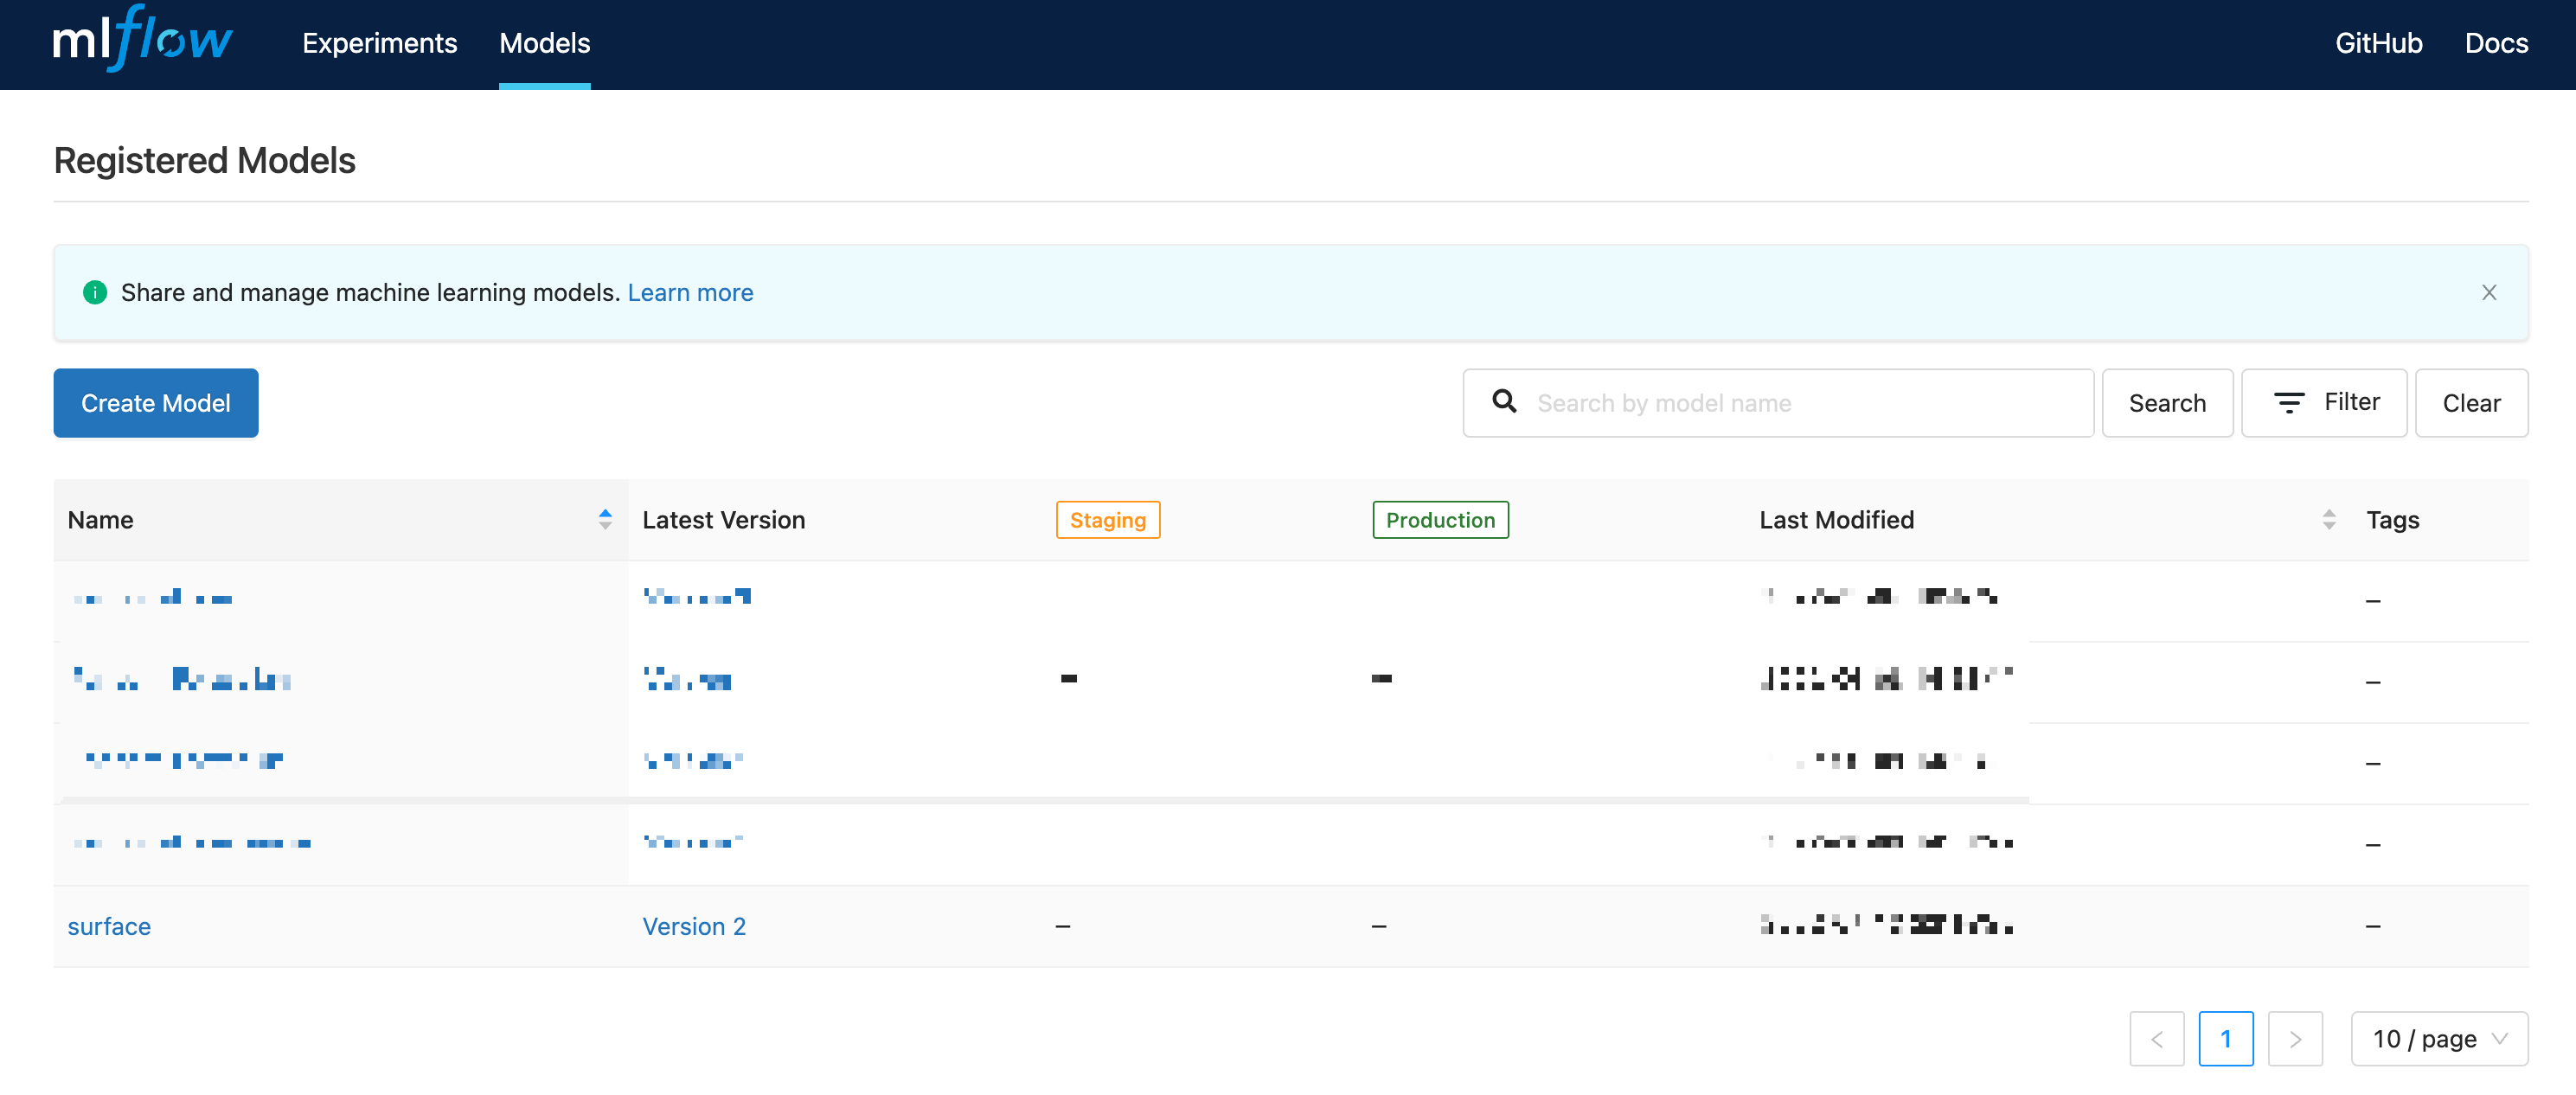Open the GitHub link
This screenshot has height=1095, width=2576.
[2378, 43]
